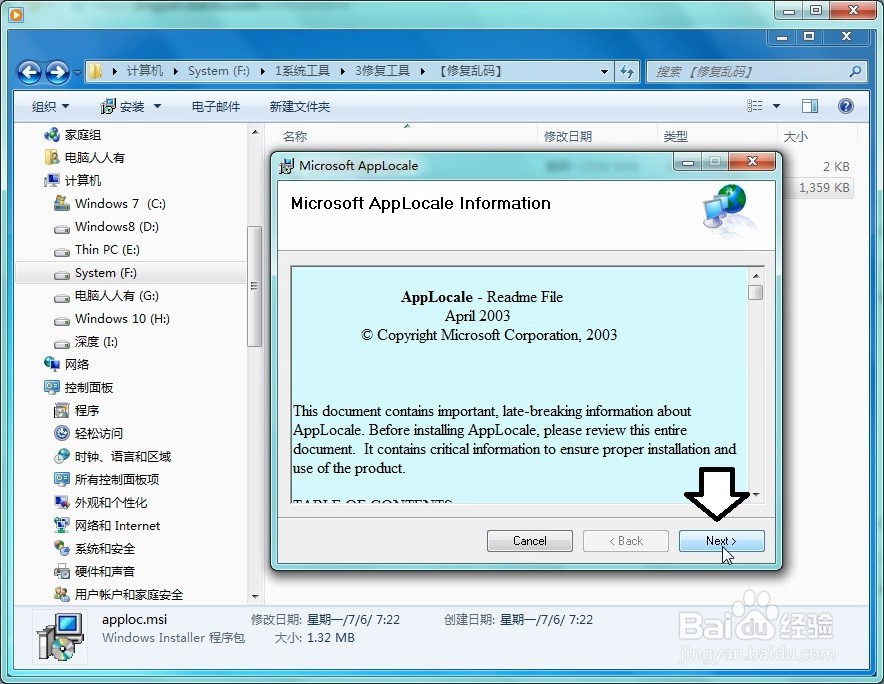
Task: Click 1系统工具 breadcrumb segment
Action: pyautogui.click(x=302, y=71)
